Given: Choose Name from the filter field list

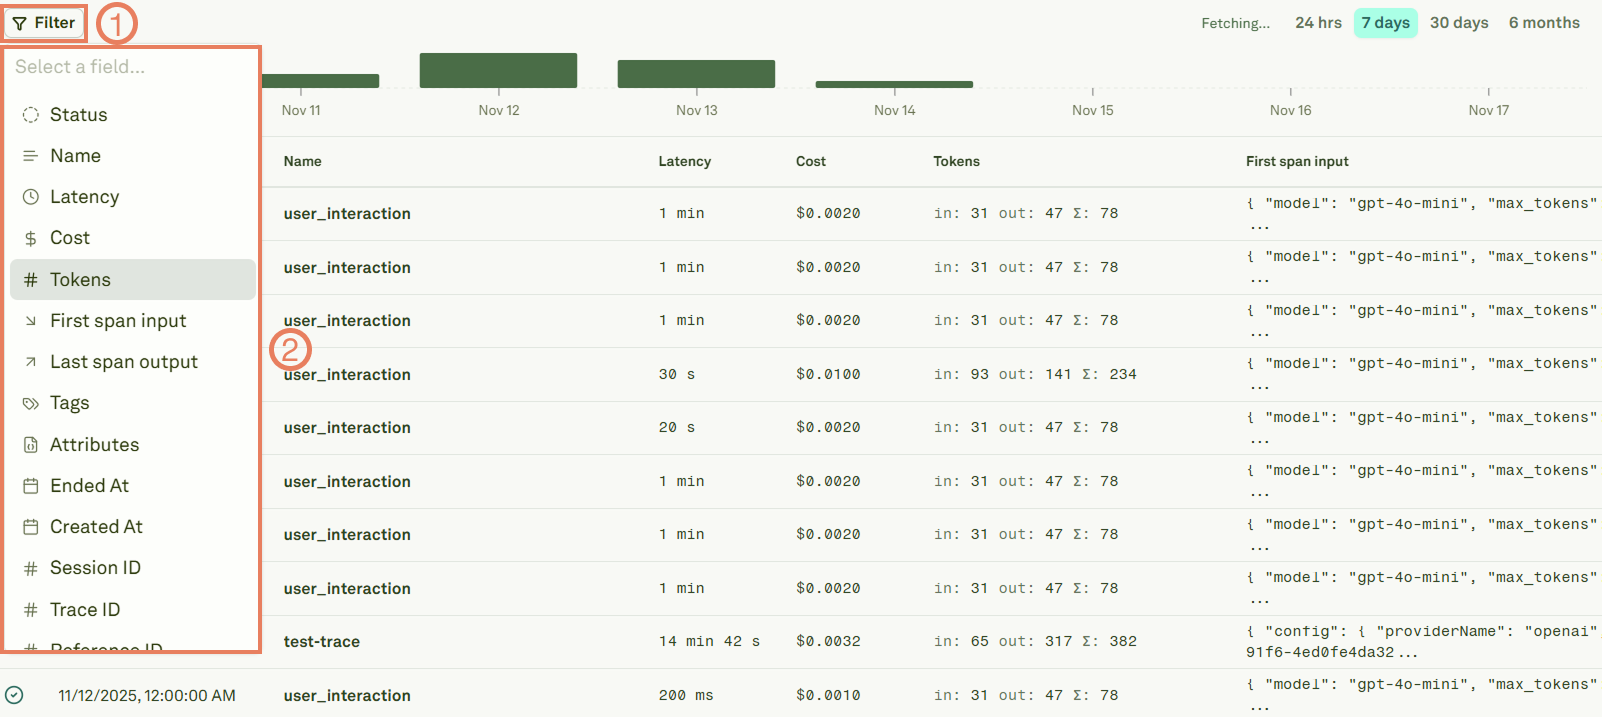Looking at the screenshot, I should pyautogui.click(x=133, y=156).
